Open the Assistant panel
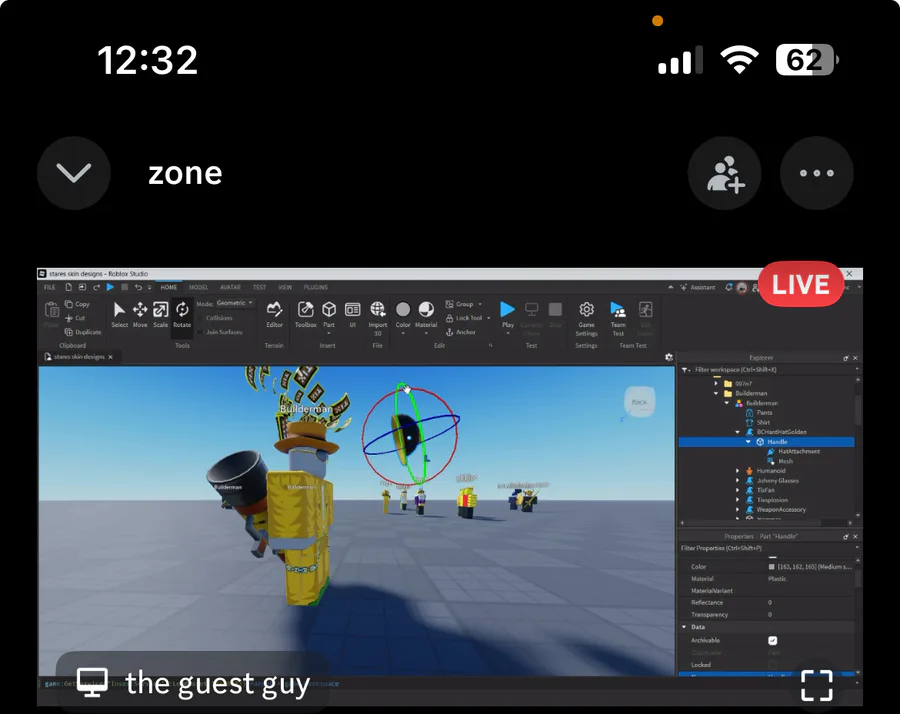The image size is (900, 714). click(698, 287)
